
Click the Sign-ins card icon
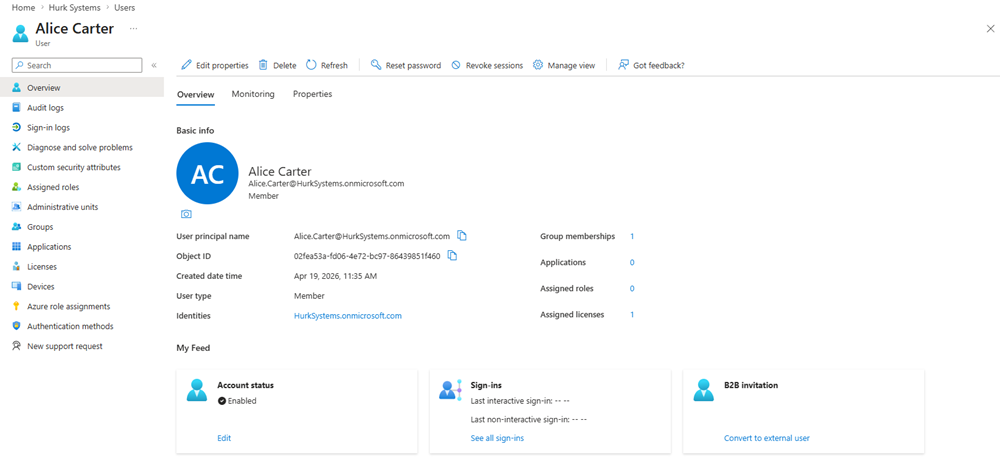(450, 390)
